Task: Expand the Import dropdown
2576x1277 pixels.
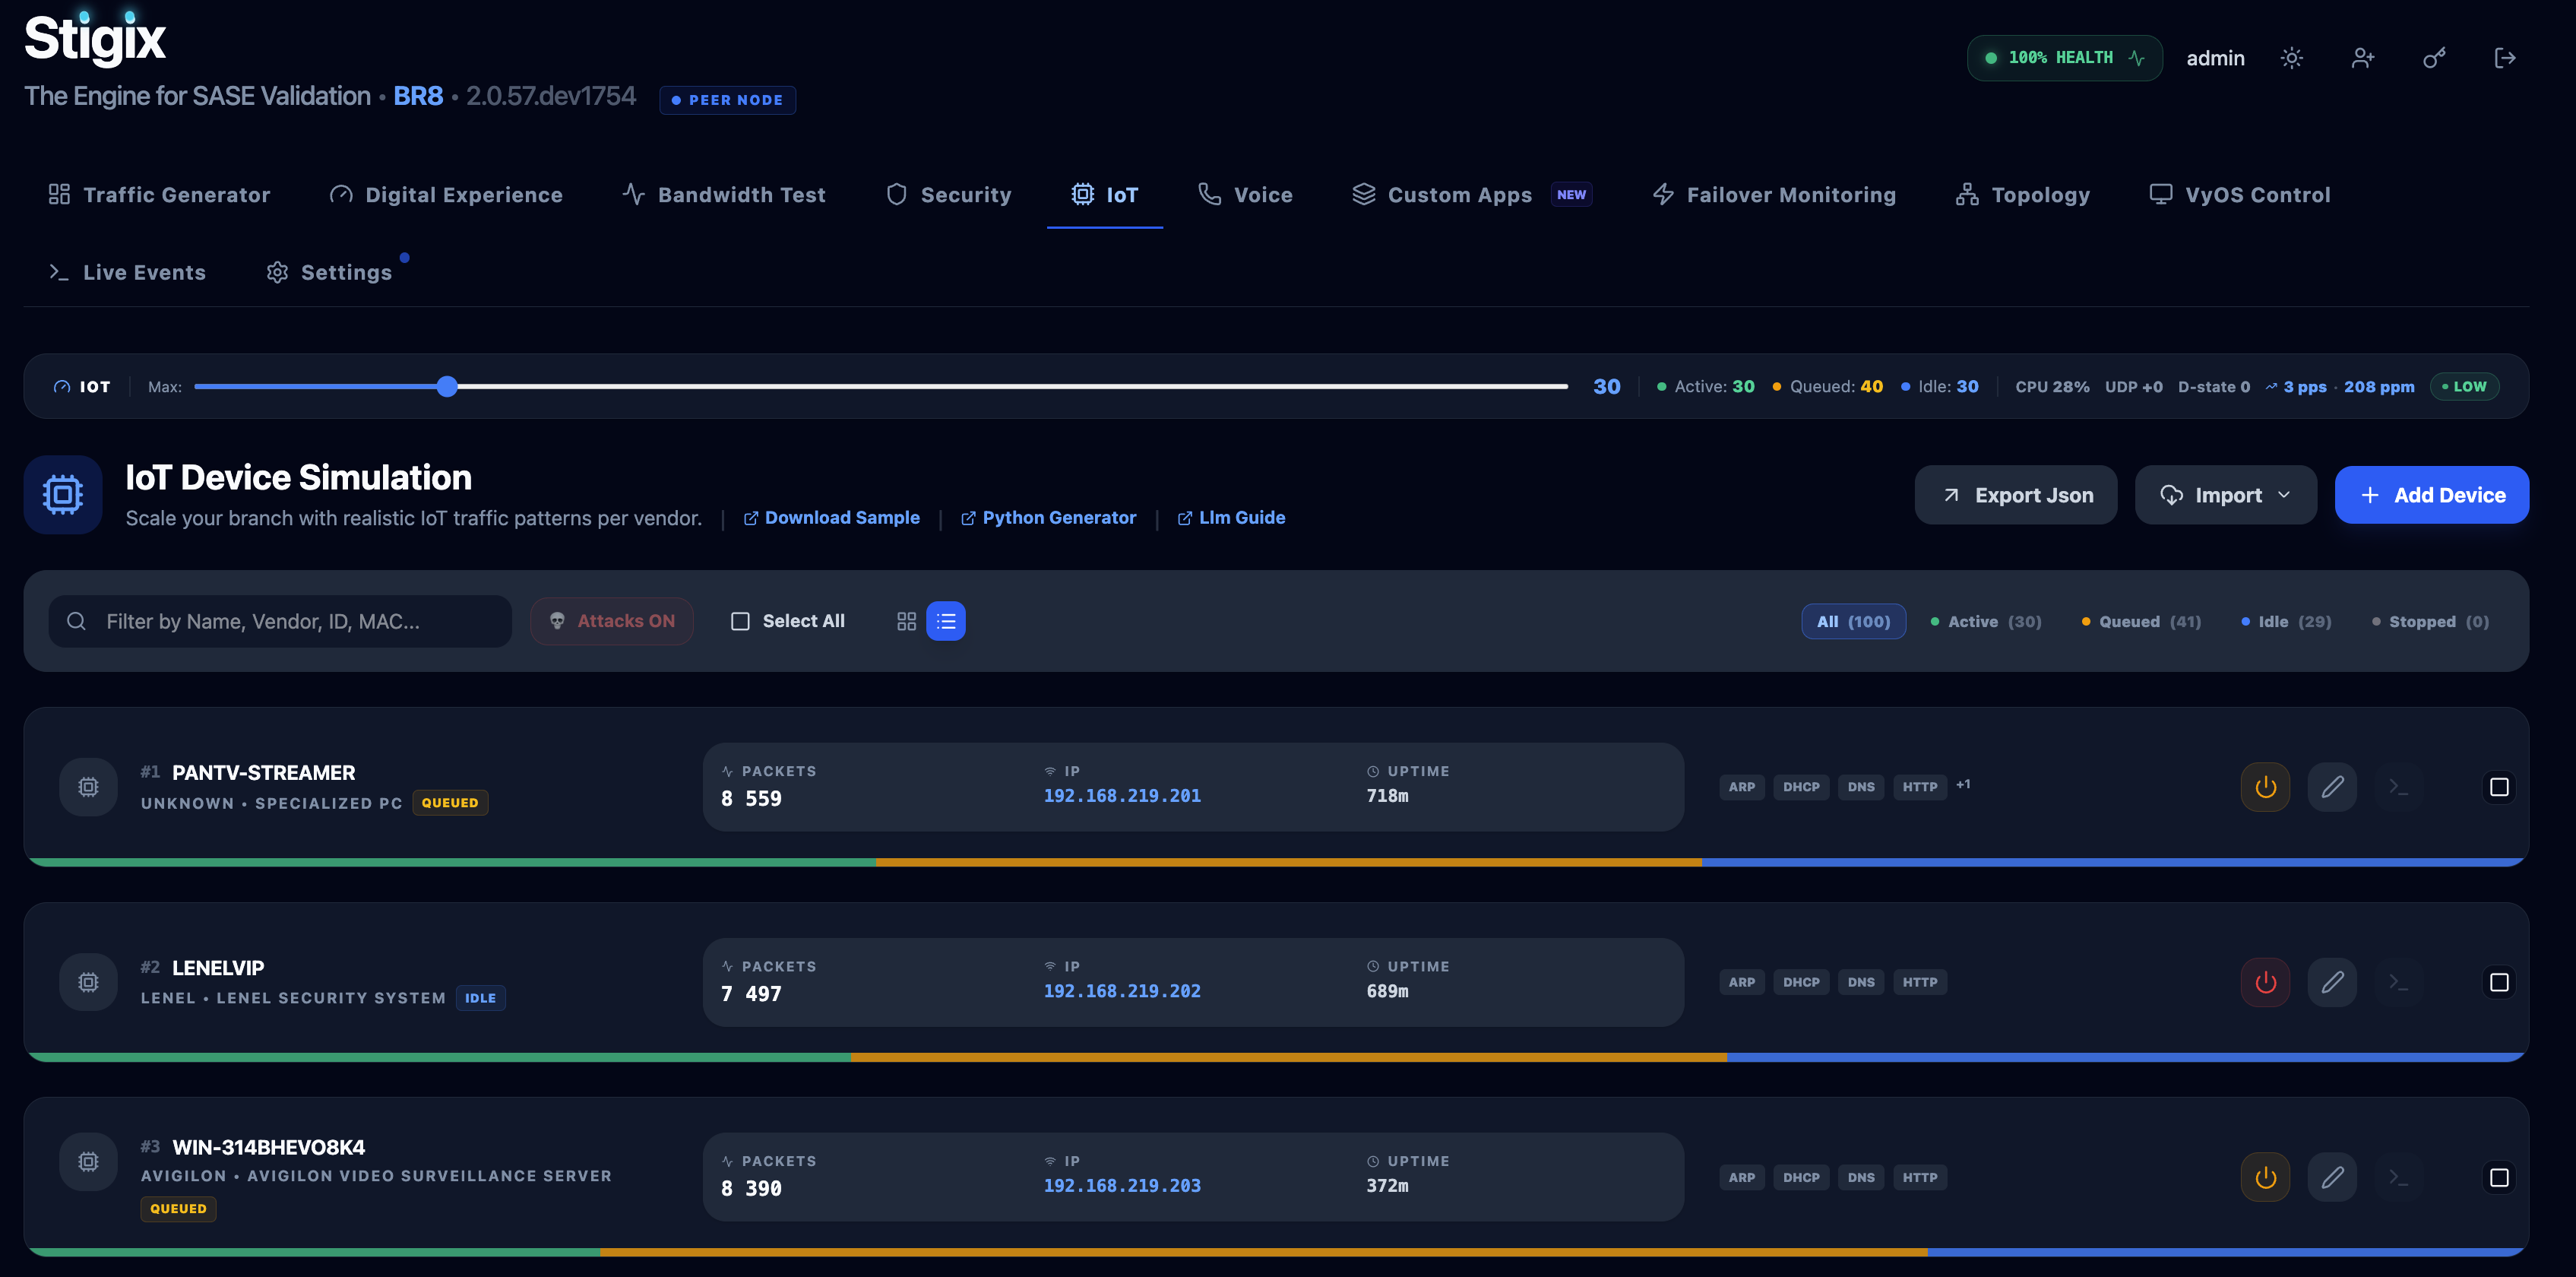Action: pos(2226,495)
